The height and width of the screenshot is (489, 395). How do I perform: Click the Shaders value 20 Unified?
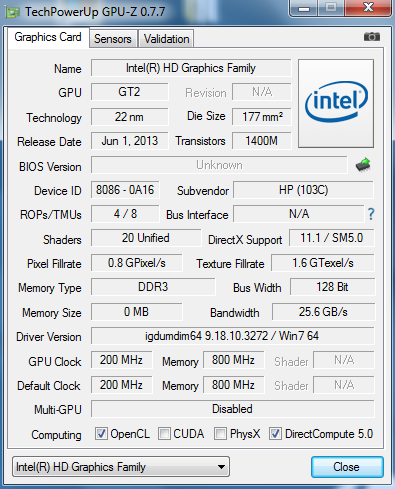tap(146, 238)
